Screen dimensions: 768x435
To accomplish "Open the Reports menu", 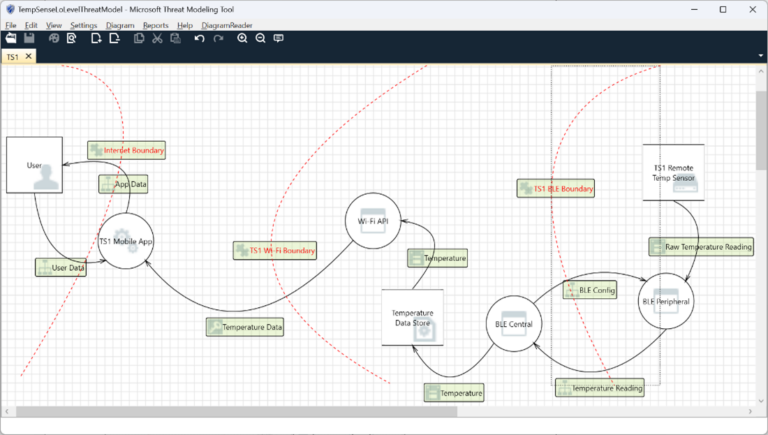I will coord(155,25).
